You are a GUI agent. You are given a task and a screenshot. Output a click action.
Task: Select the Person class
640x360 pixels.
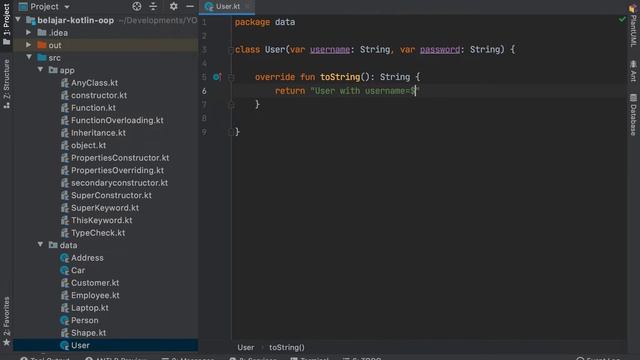tap(84, 320)
